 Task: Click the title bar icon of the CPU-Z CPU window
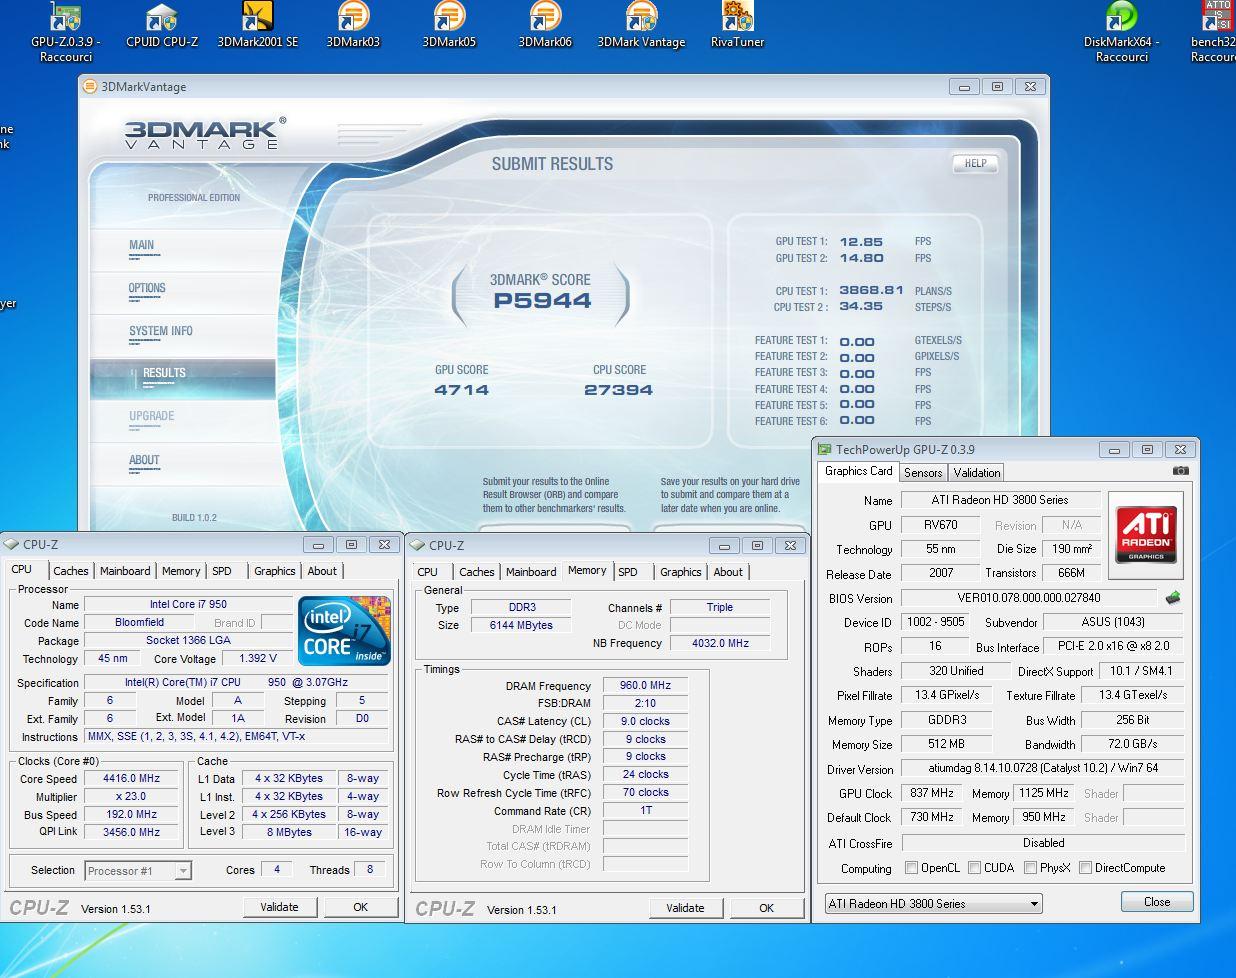pos(12,545)
